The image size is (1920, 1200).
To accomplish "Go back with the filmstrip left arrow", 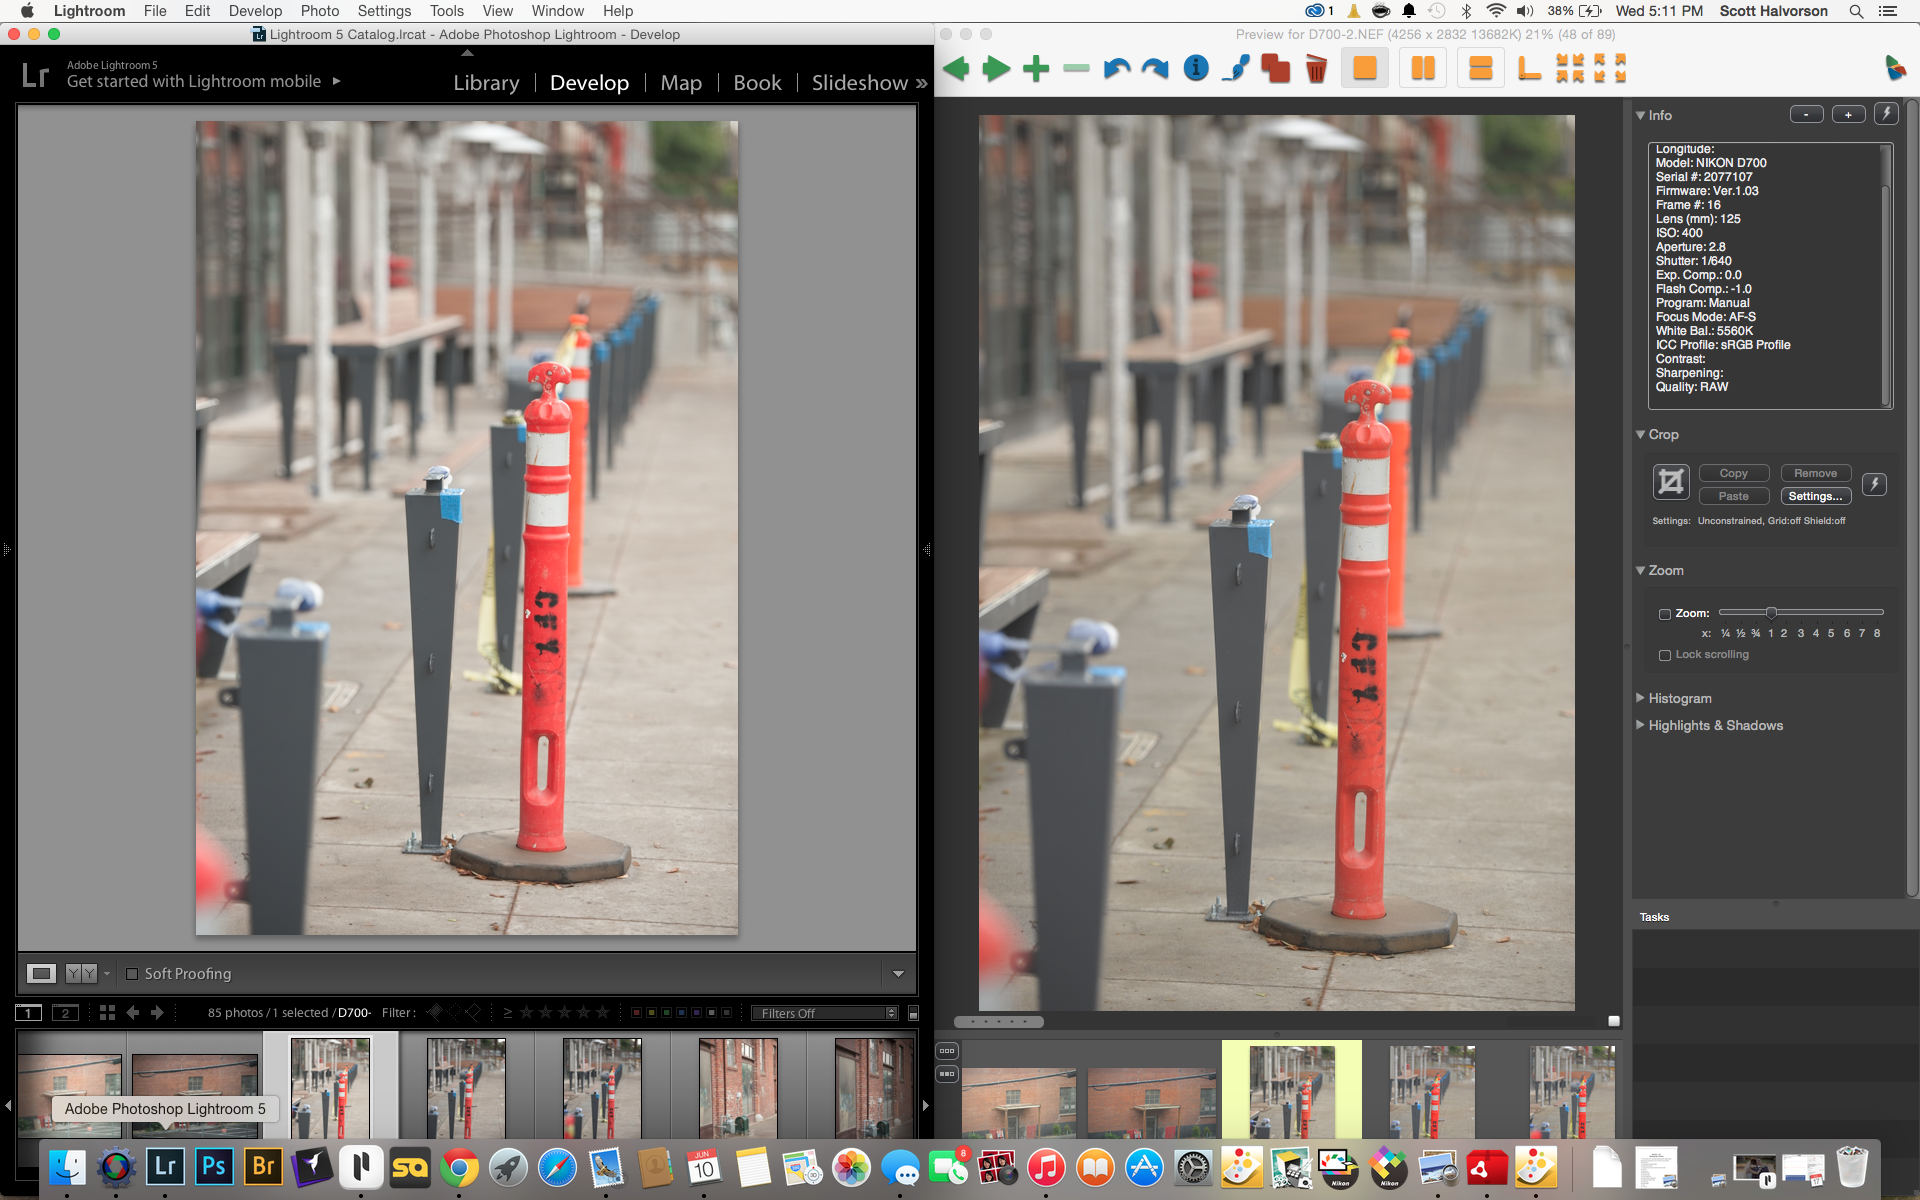I will 133,1013.
